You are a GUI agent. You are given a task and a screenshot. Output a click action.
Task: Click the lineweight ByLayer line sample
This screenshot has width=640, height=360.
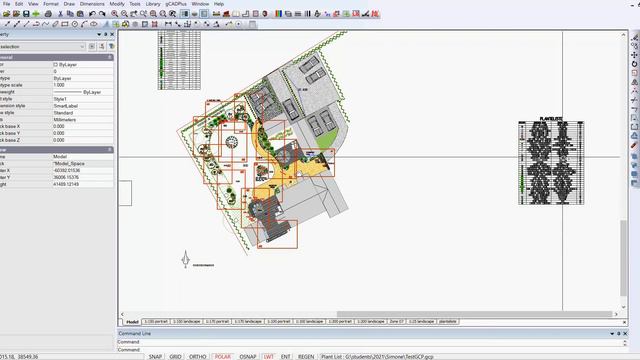point(67,92)
